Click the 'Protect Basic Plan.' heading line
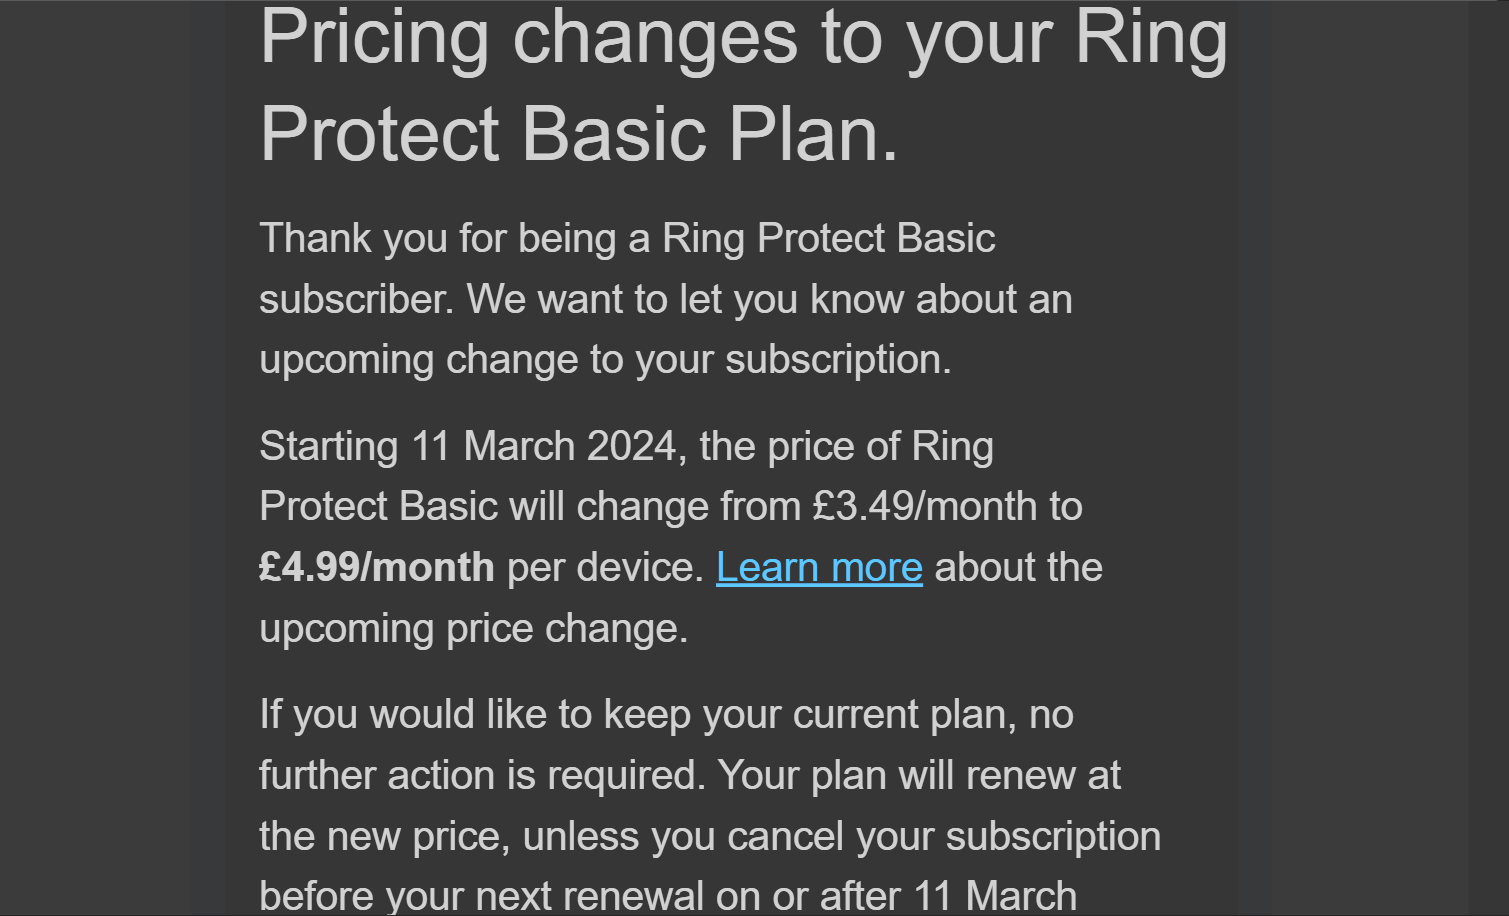 point(578,134)
